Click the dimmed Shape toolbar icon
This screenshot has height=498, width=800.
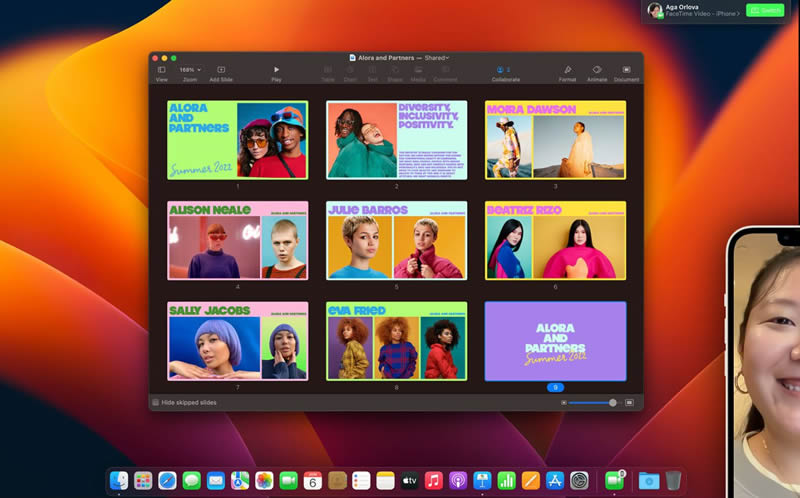395,70
